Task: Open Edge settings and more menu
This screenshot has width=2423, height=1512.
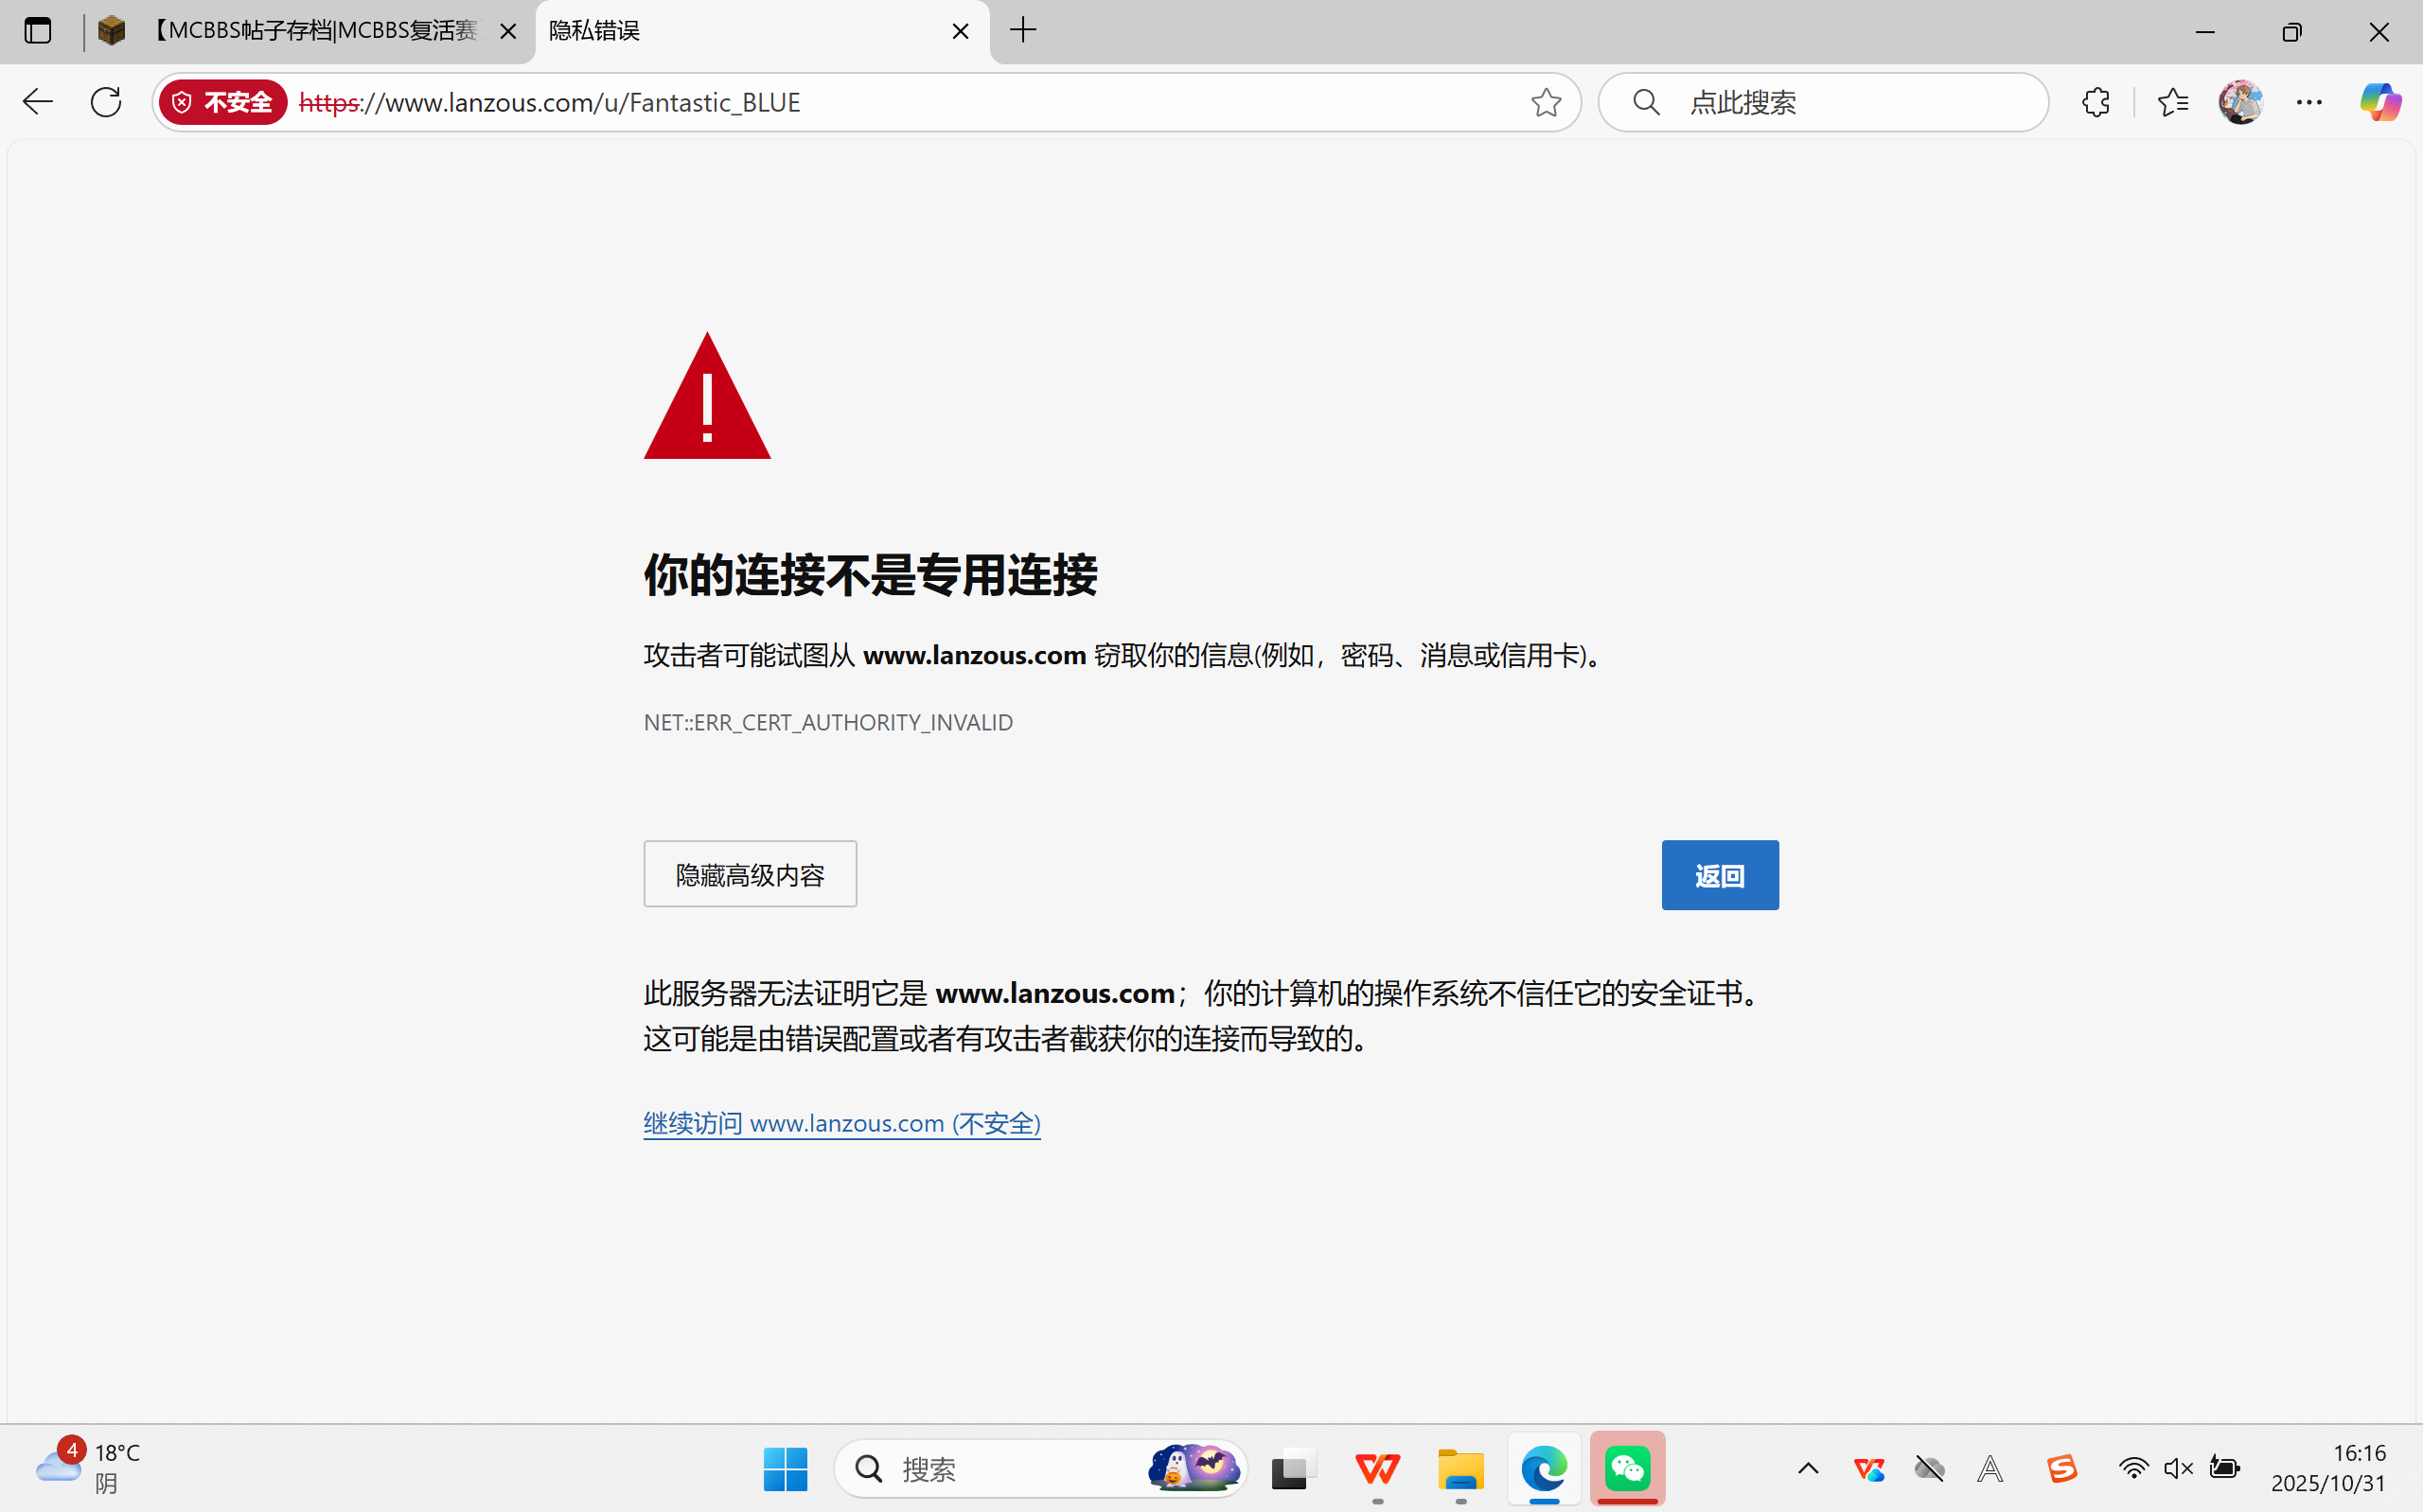Action: 2309,102
